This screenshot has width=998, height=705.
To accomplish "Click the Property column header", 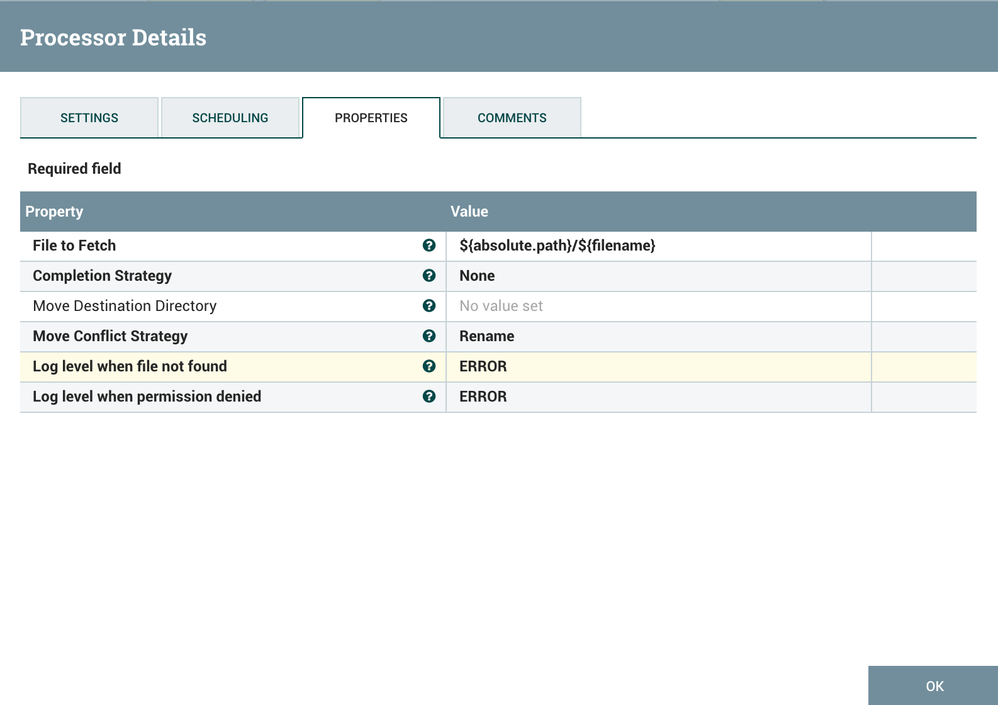I will (x=54, y=212).
